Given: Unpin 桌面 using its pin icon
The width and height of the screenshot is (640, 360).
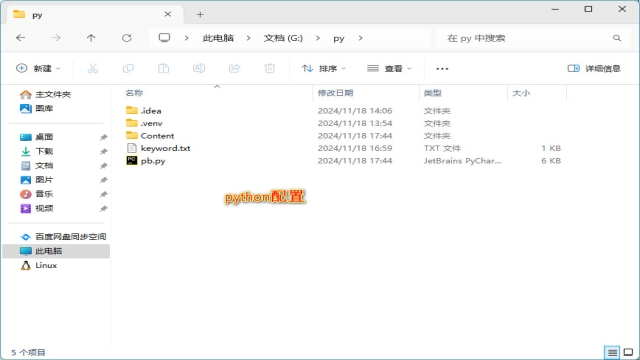Looking at the screenshot, I should coord(104,137).
